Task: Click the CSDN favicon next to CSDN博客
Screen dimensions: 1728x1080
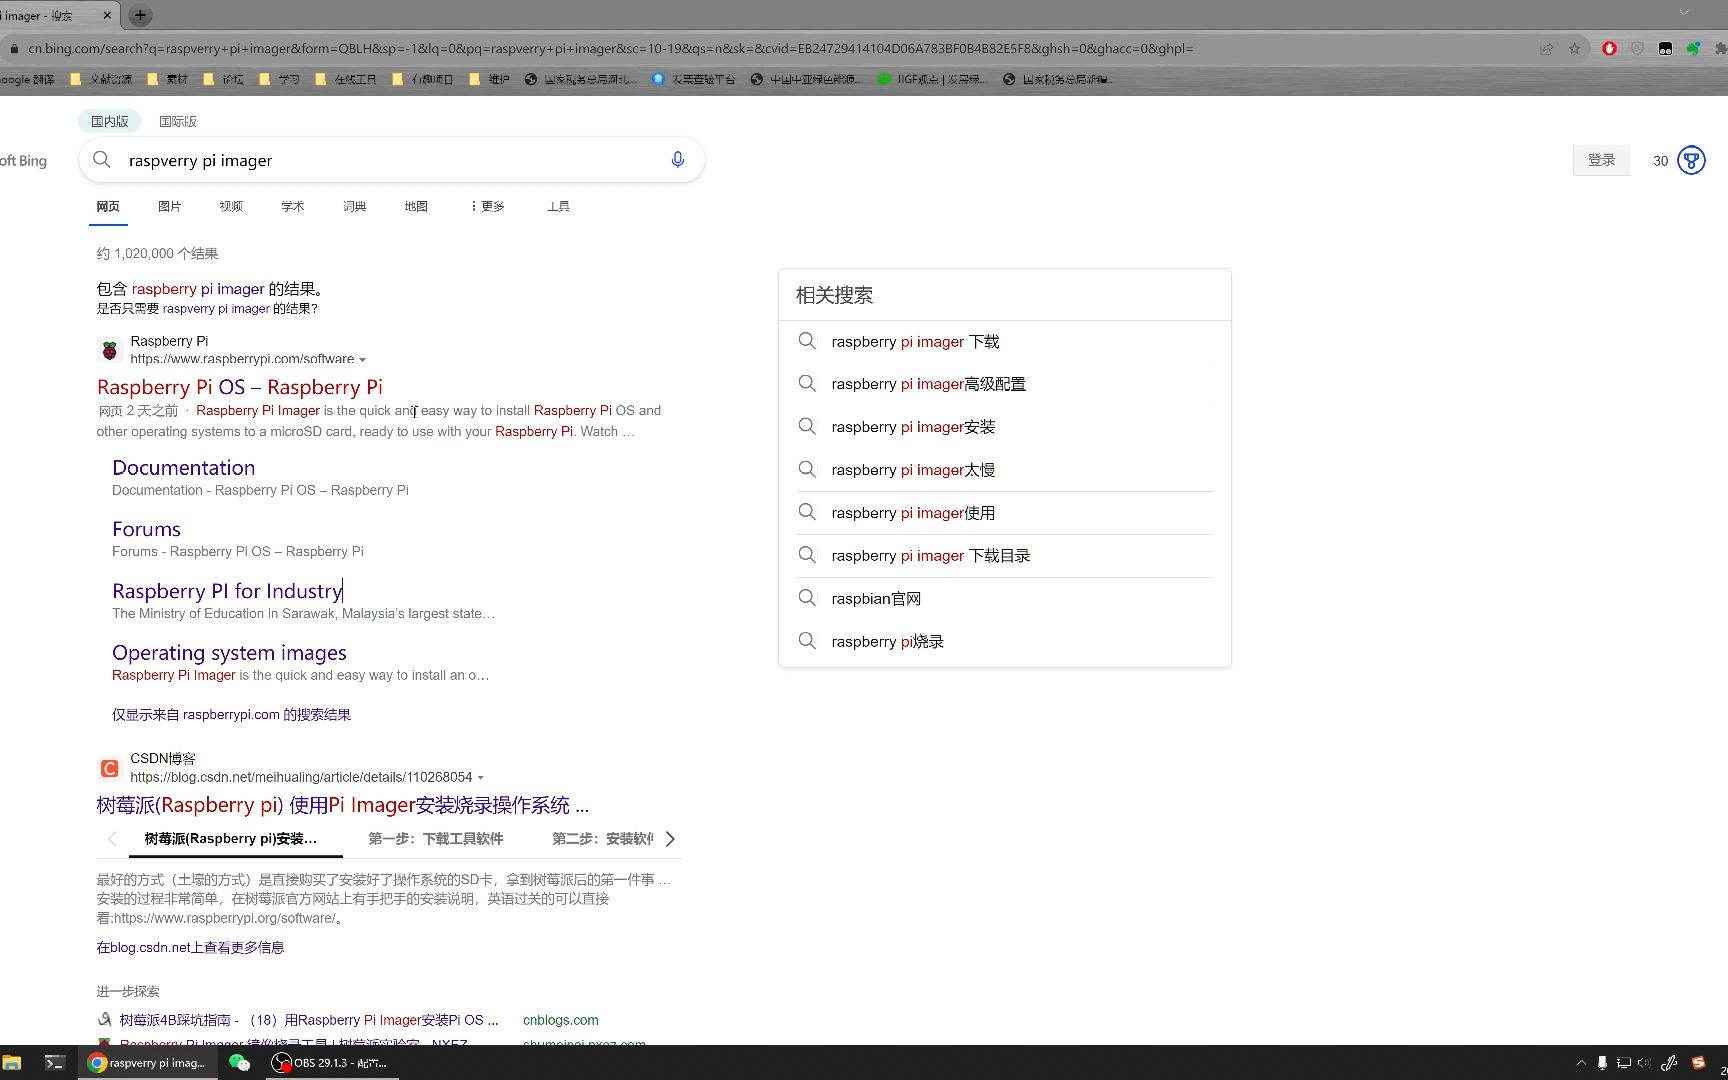Action: [x=110, y=768]
